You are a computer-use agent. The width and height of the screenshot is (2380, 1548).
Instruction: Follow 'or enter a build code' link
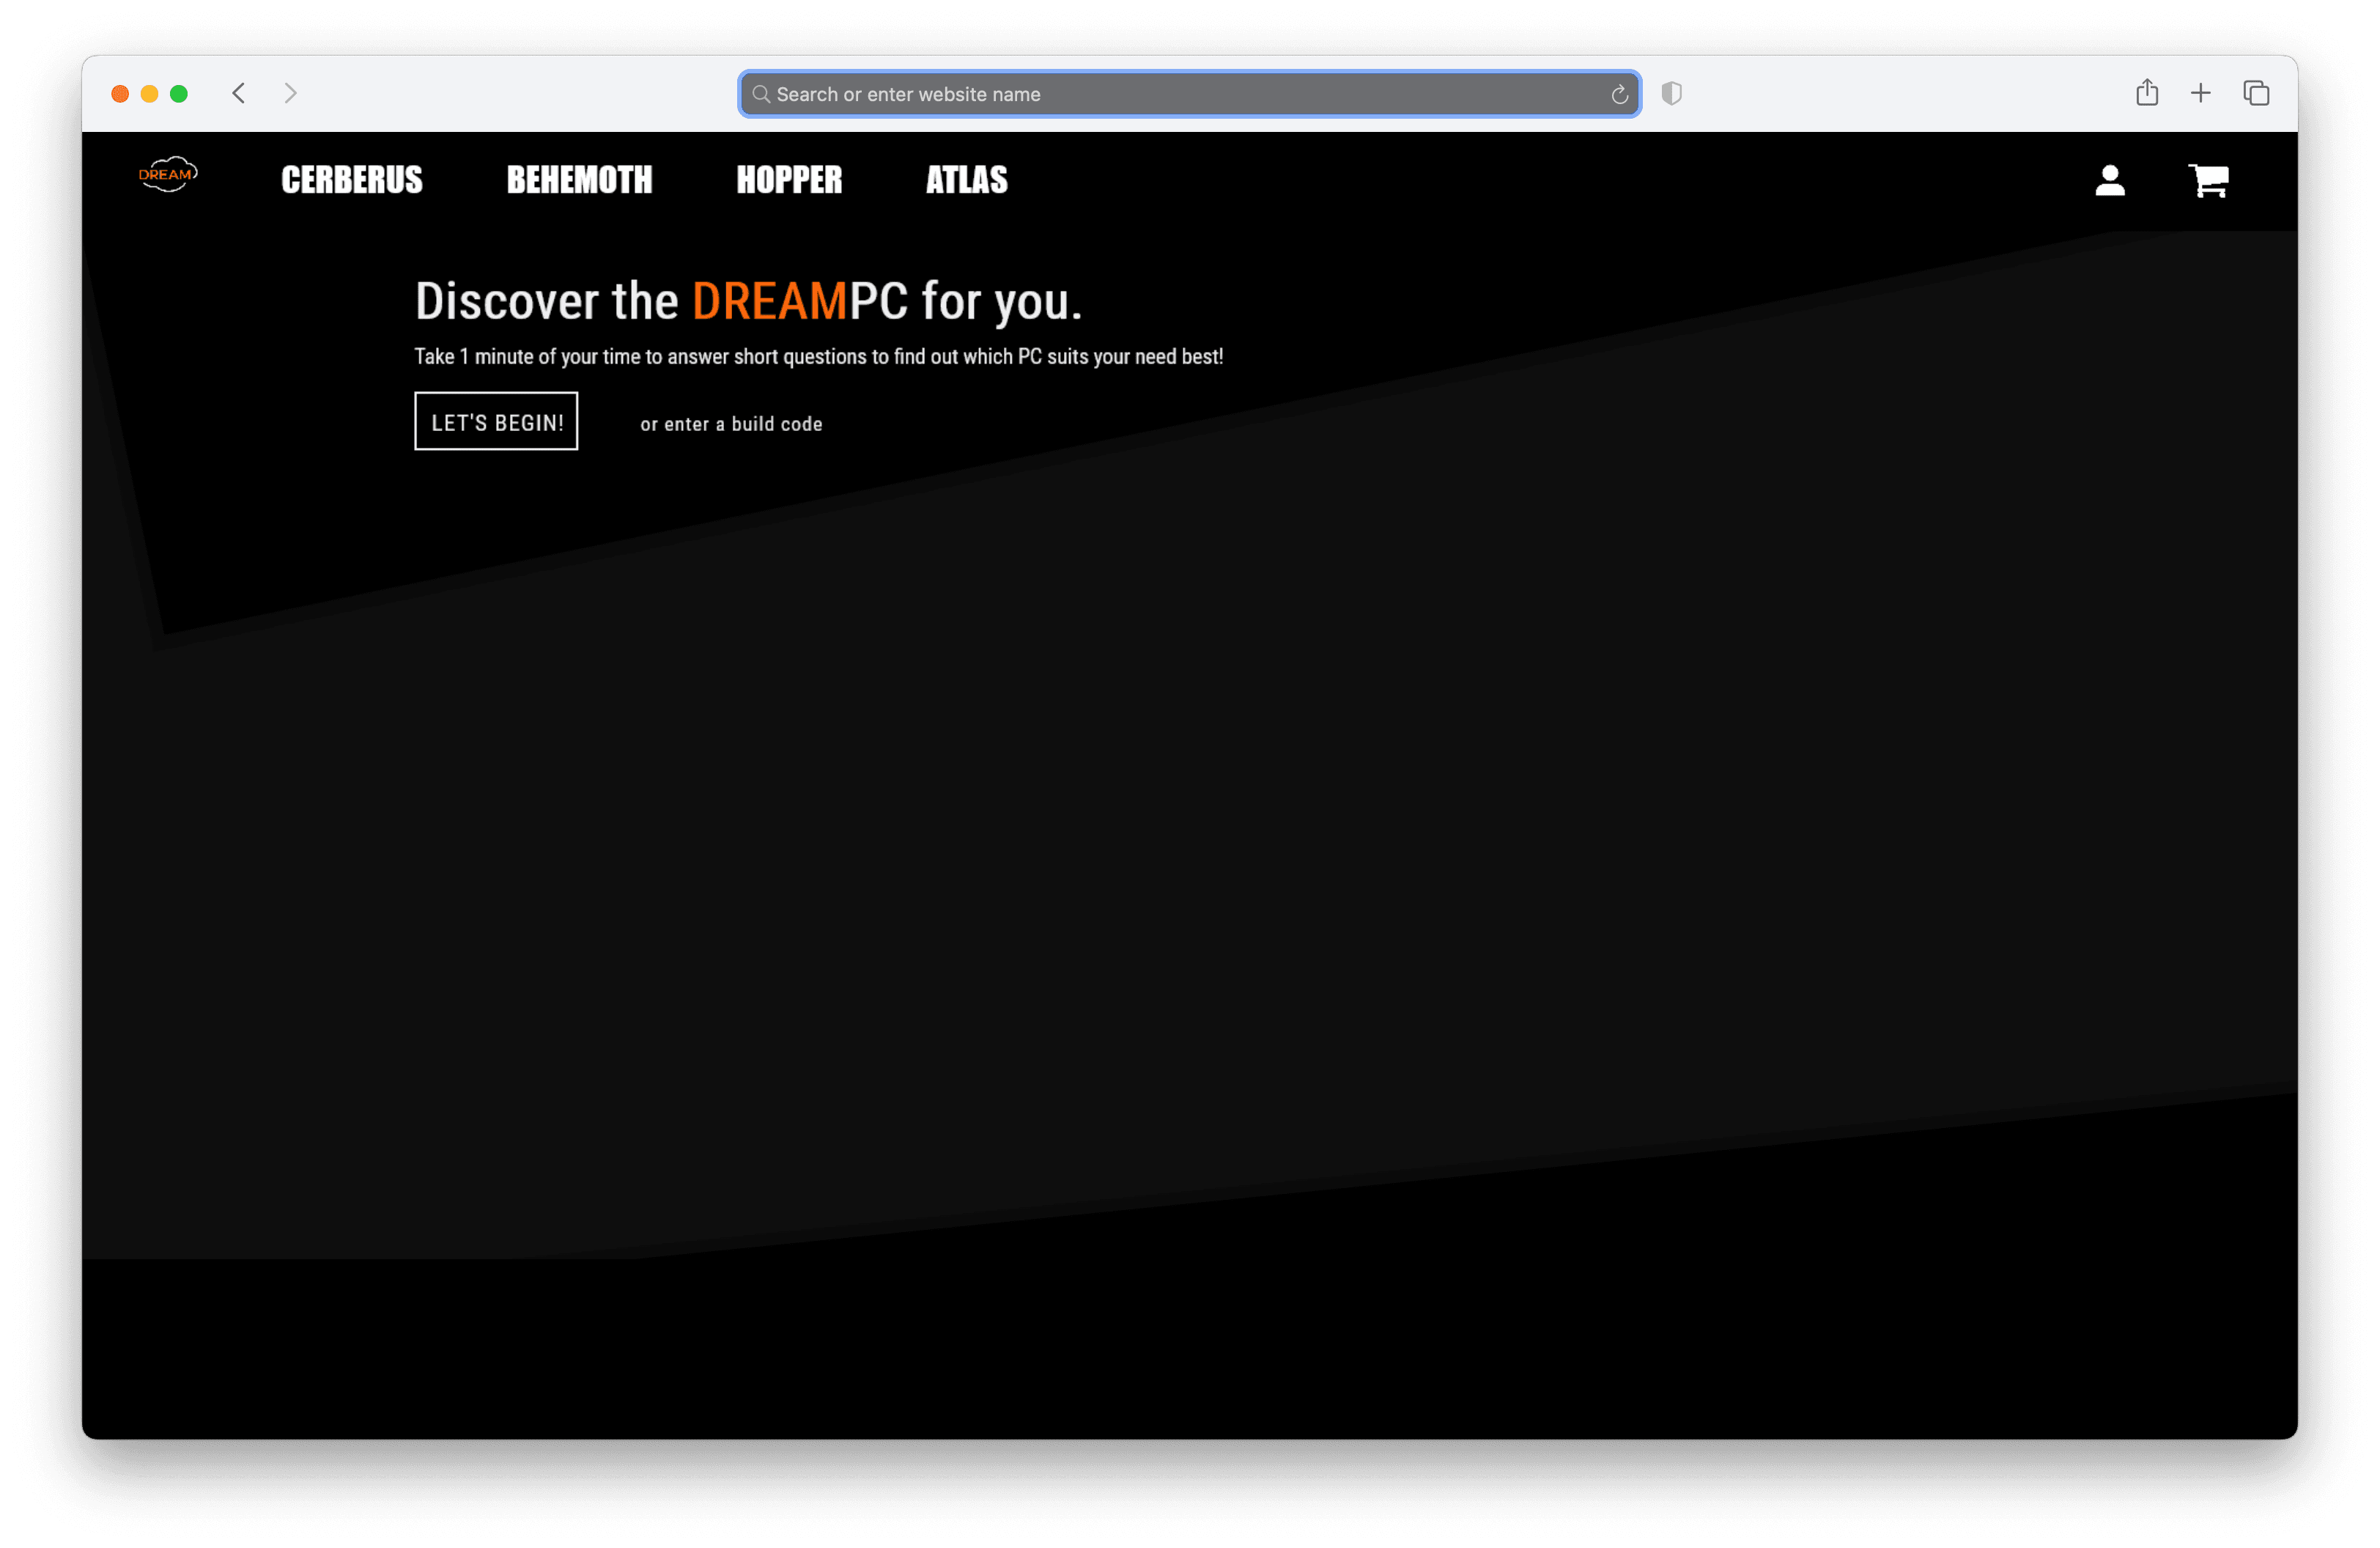731,424
